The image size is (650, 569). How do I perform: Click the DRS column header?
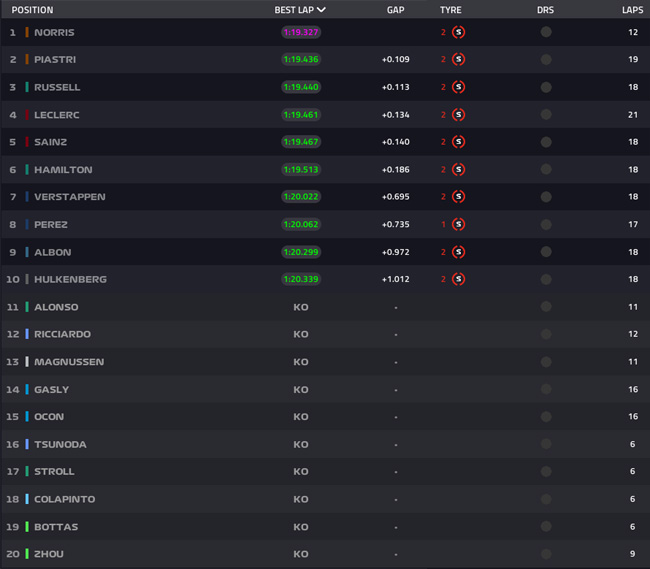(x=545, y=10)
